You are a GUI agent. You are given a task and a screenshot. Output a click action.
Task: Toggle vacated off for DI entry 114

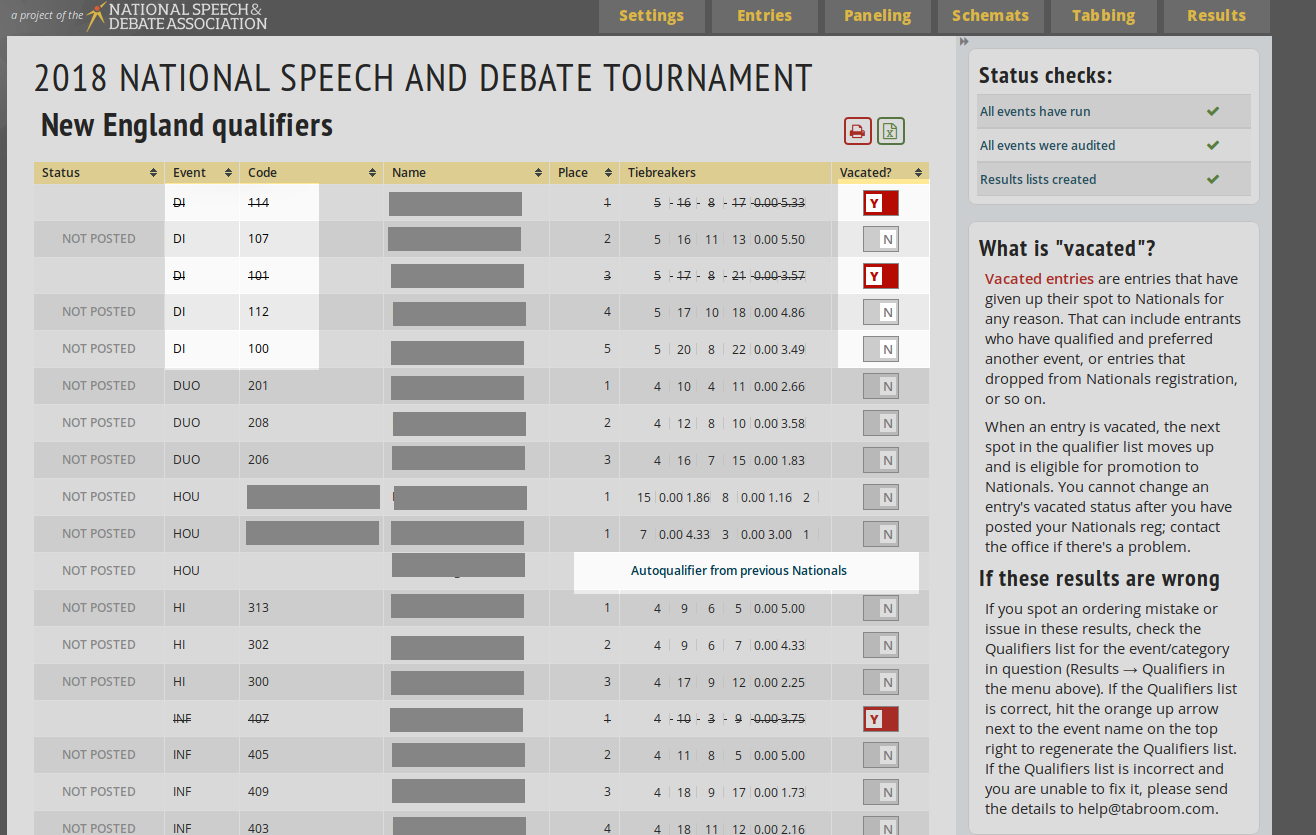[881, 203]
